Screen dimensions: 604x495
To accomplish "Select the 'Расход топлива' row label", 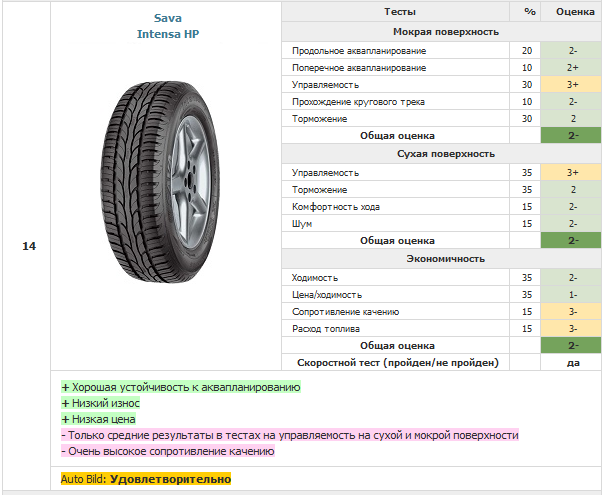I will pos(326,329).
